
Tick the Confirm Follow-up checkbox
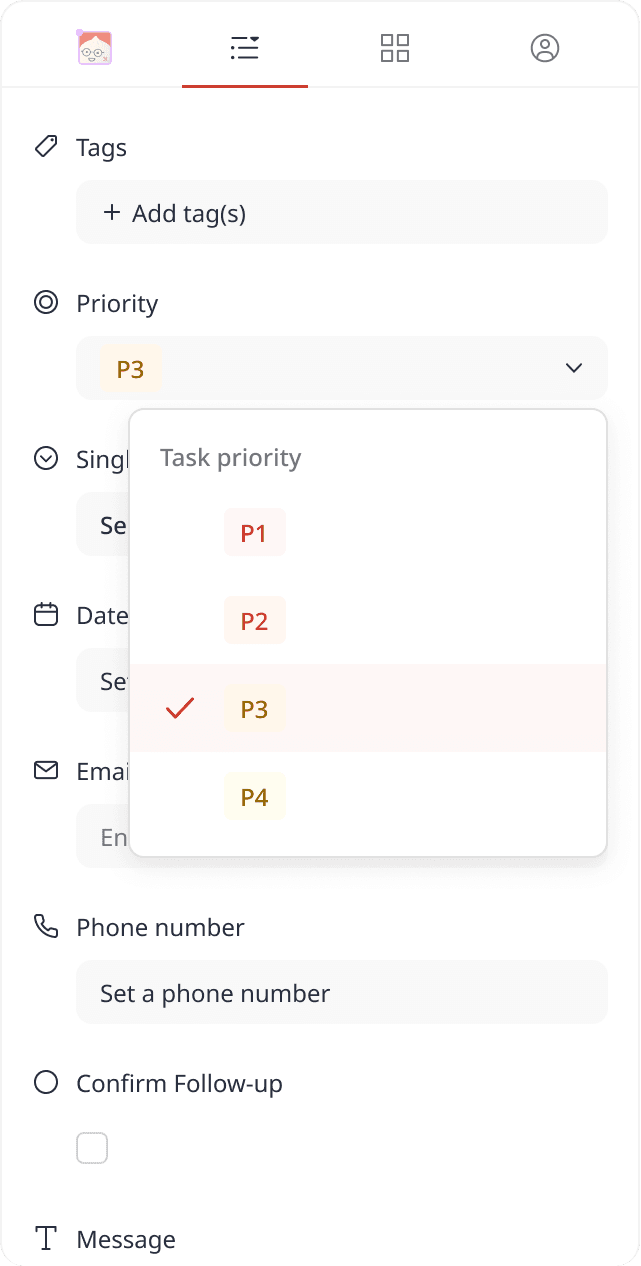92,1148
